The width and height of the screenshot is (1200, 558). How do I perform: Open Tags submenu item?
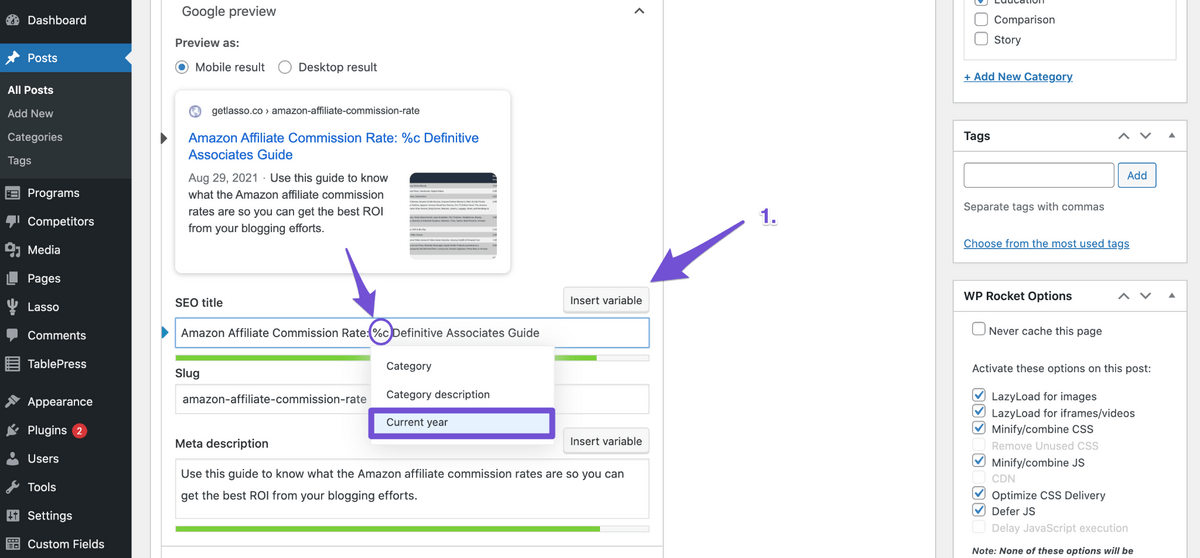pos(19,160)
